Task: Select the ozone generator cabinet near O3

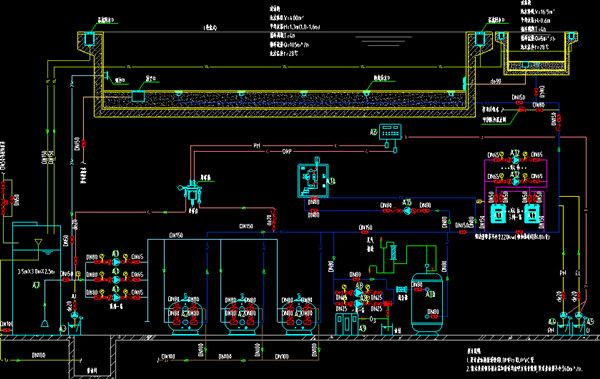Action: 347,324
